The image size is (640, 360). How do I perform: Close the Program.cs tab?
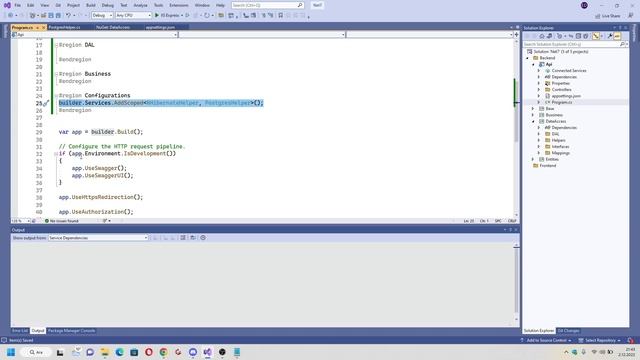click(43, 27)
